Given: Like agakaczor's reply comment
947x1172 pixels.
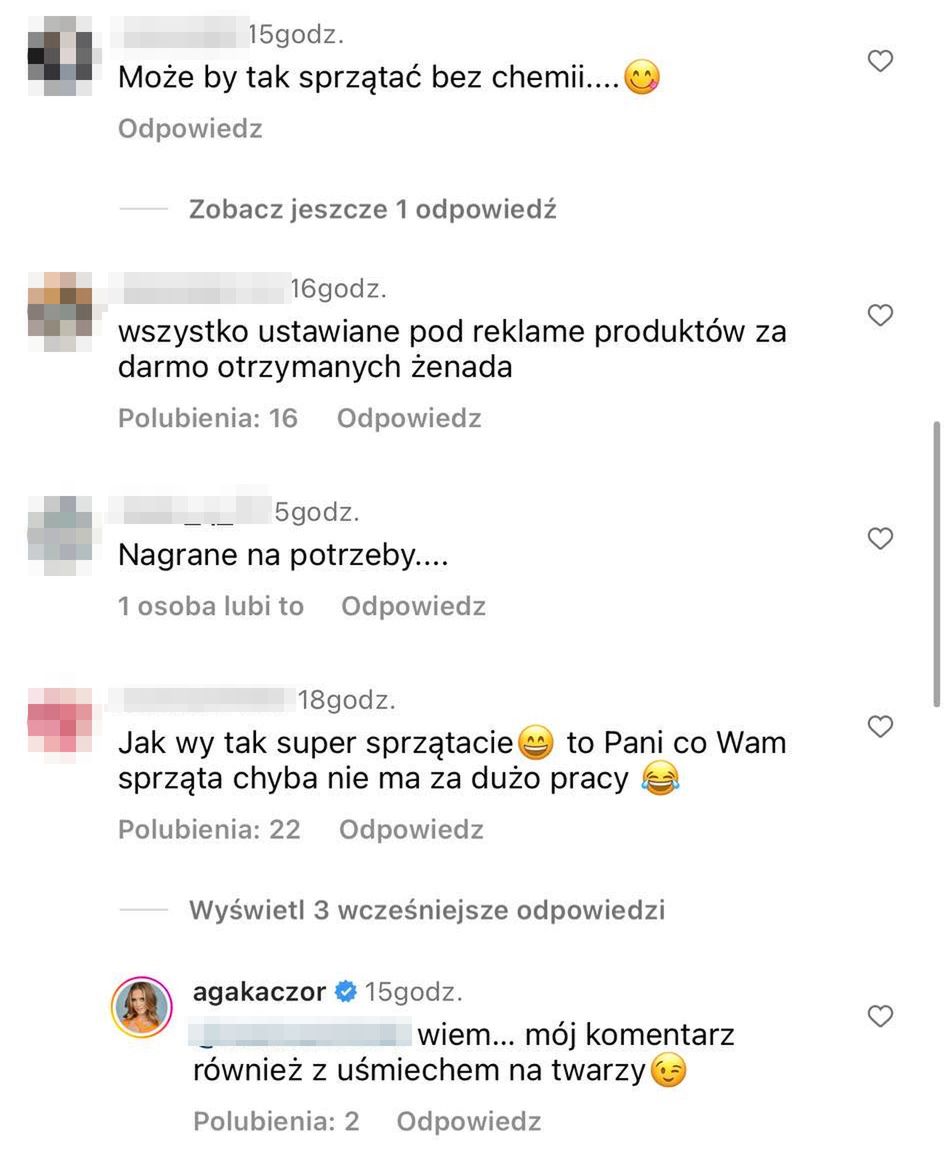Looking at the screenshot, I should click(x=880, y=1016).
